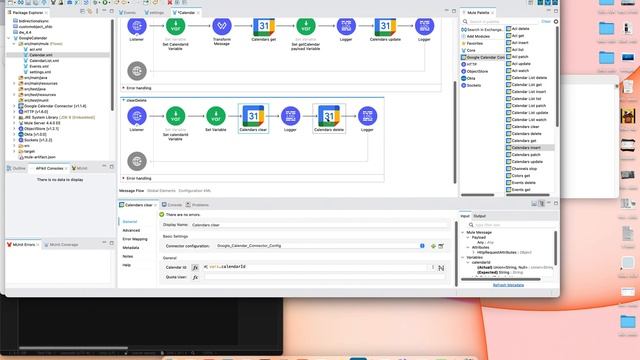This screenshot has height=360, width=640.
Task: Open the Notes section
Action: [x=128, y=256]
